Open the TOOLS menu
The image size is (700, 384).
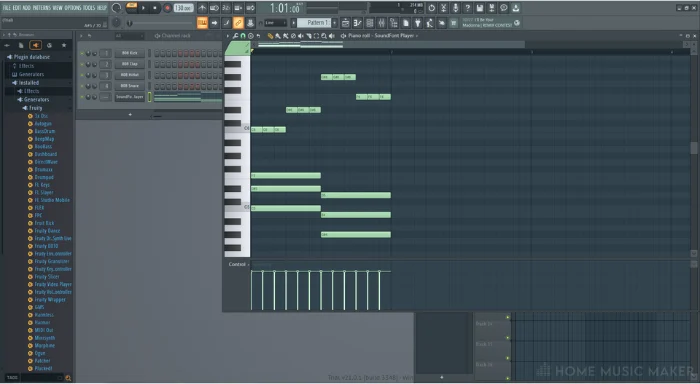89,8
